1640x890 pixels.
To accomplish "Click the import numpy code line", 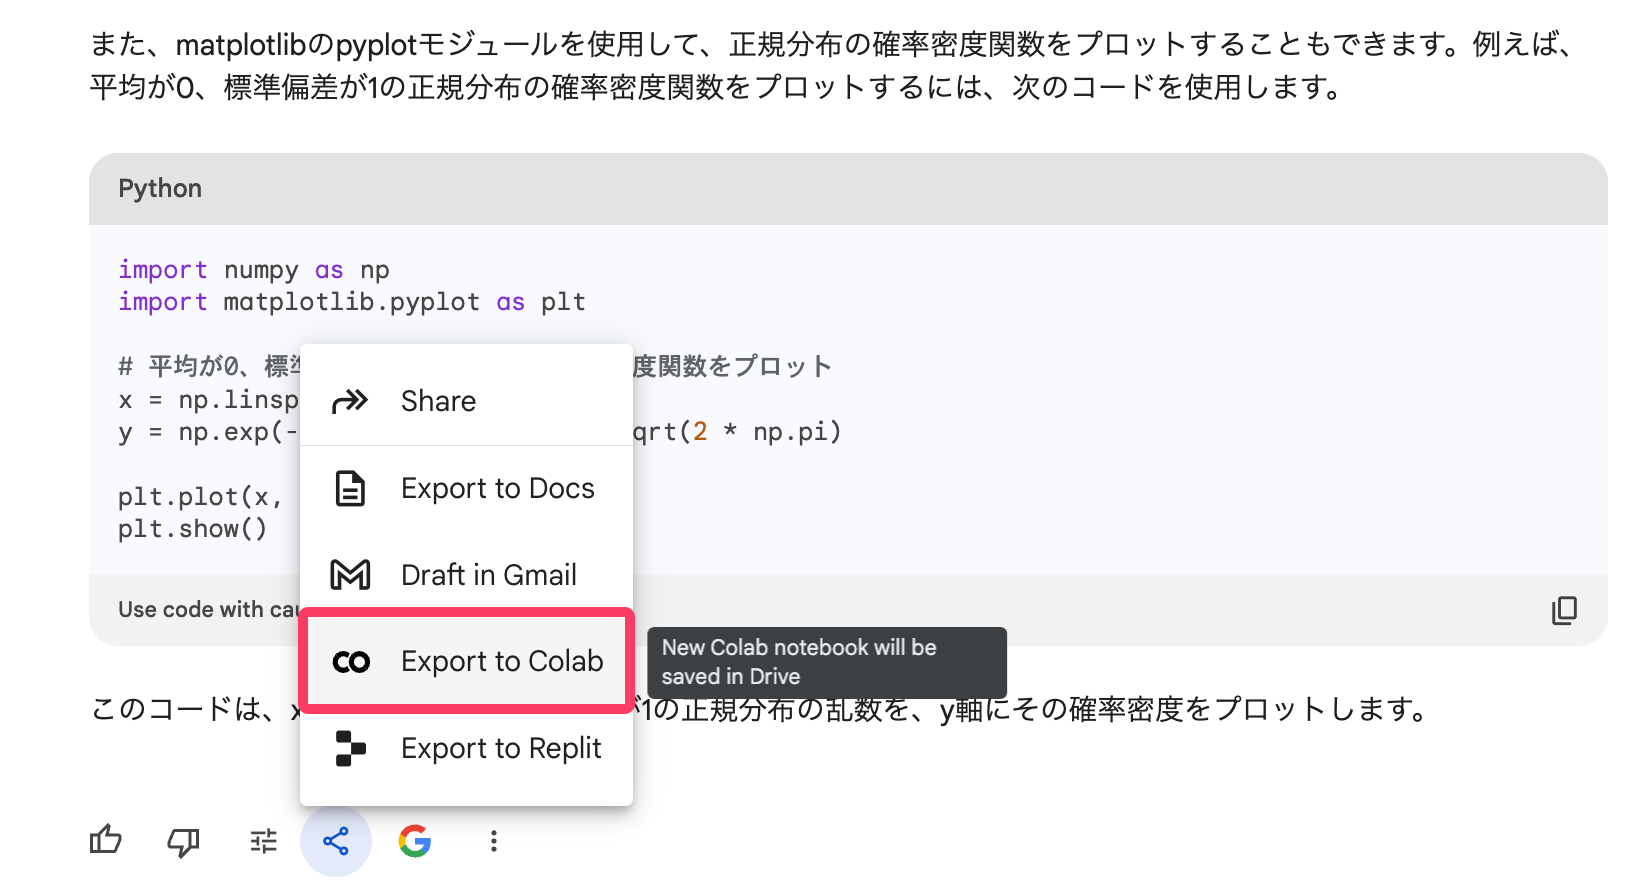I will click(253, 270).
